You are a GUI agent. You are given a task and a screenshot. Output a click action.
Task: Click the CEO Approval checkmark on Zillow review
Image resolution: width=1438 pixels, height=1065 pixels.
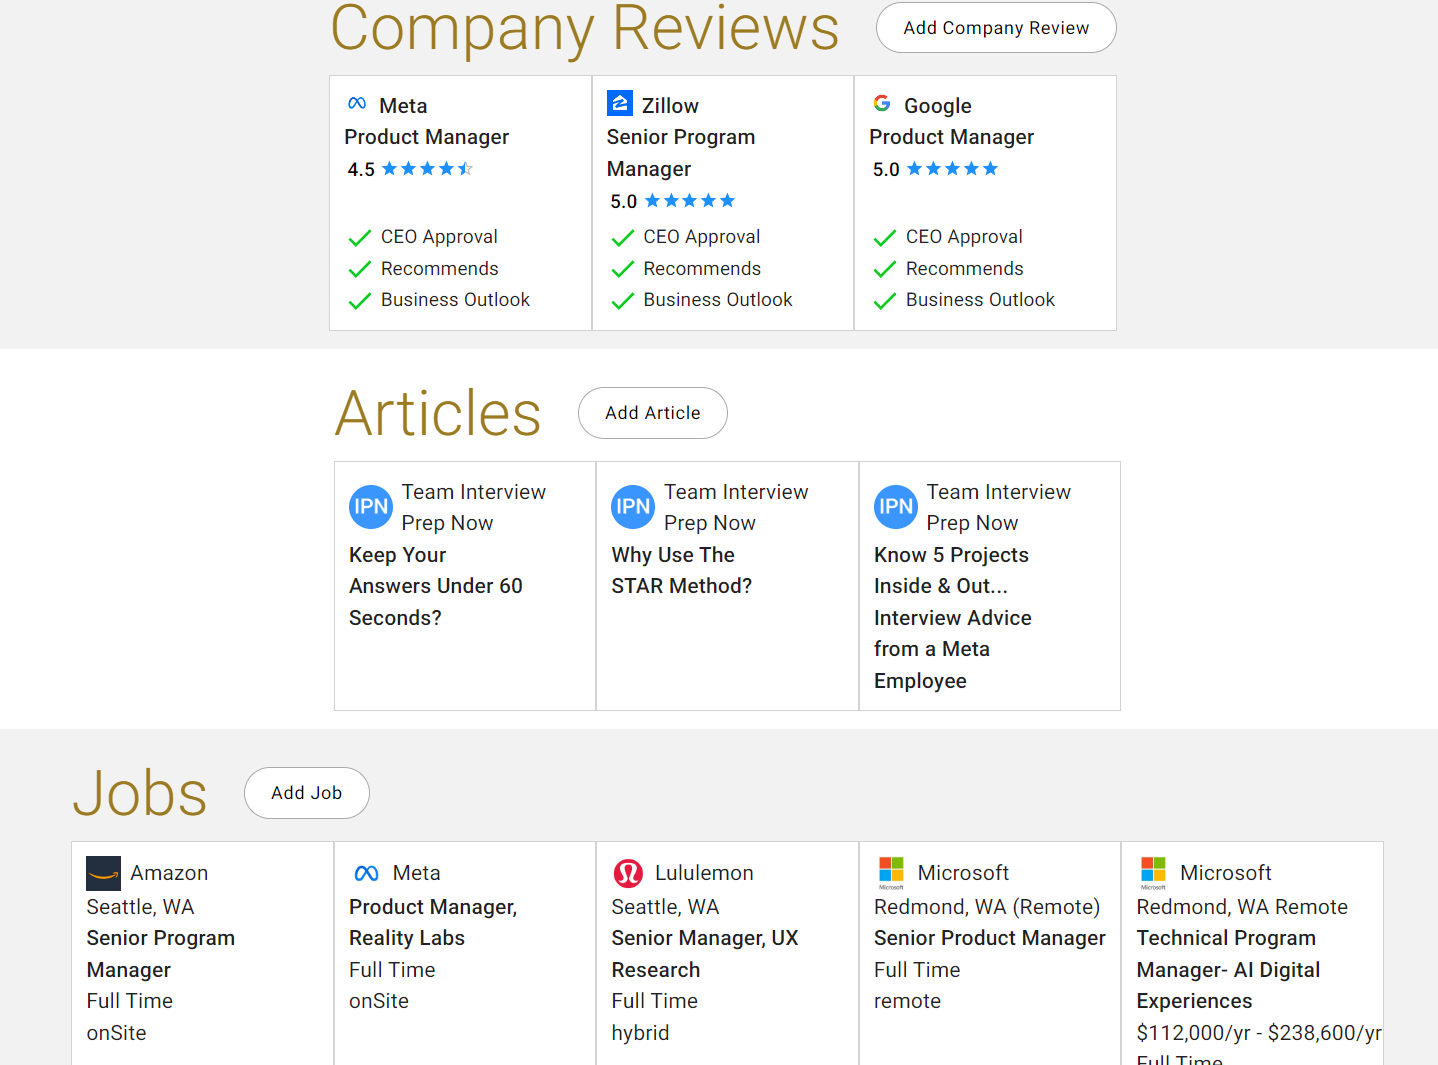tap(623, 238)
